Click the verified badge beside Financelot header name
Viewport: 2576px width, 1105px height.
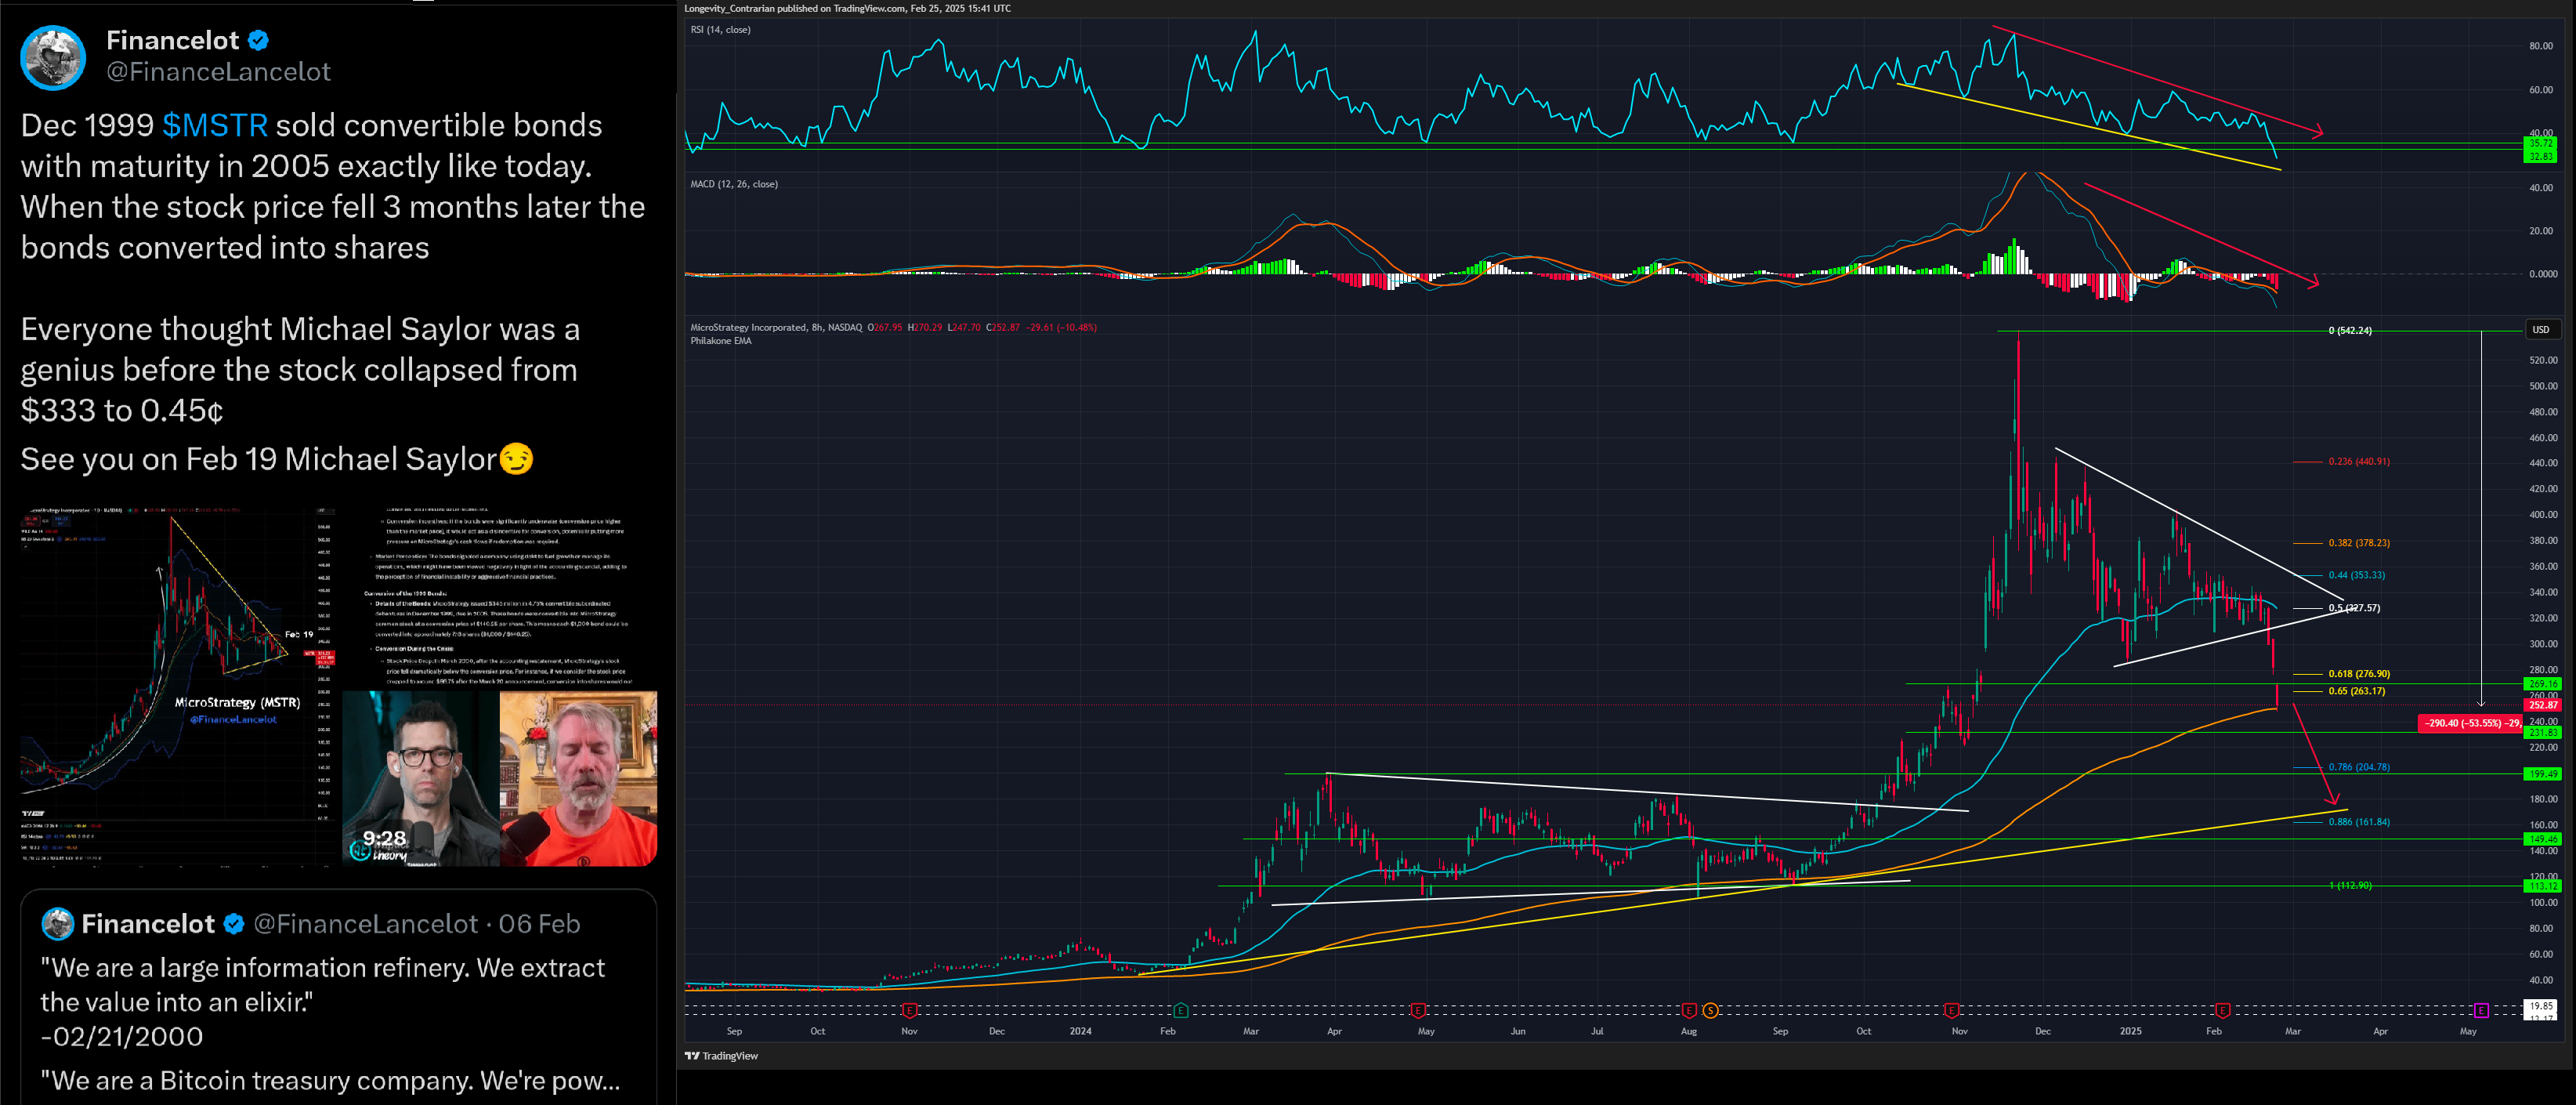(x=259, y=40)
